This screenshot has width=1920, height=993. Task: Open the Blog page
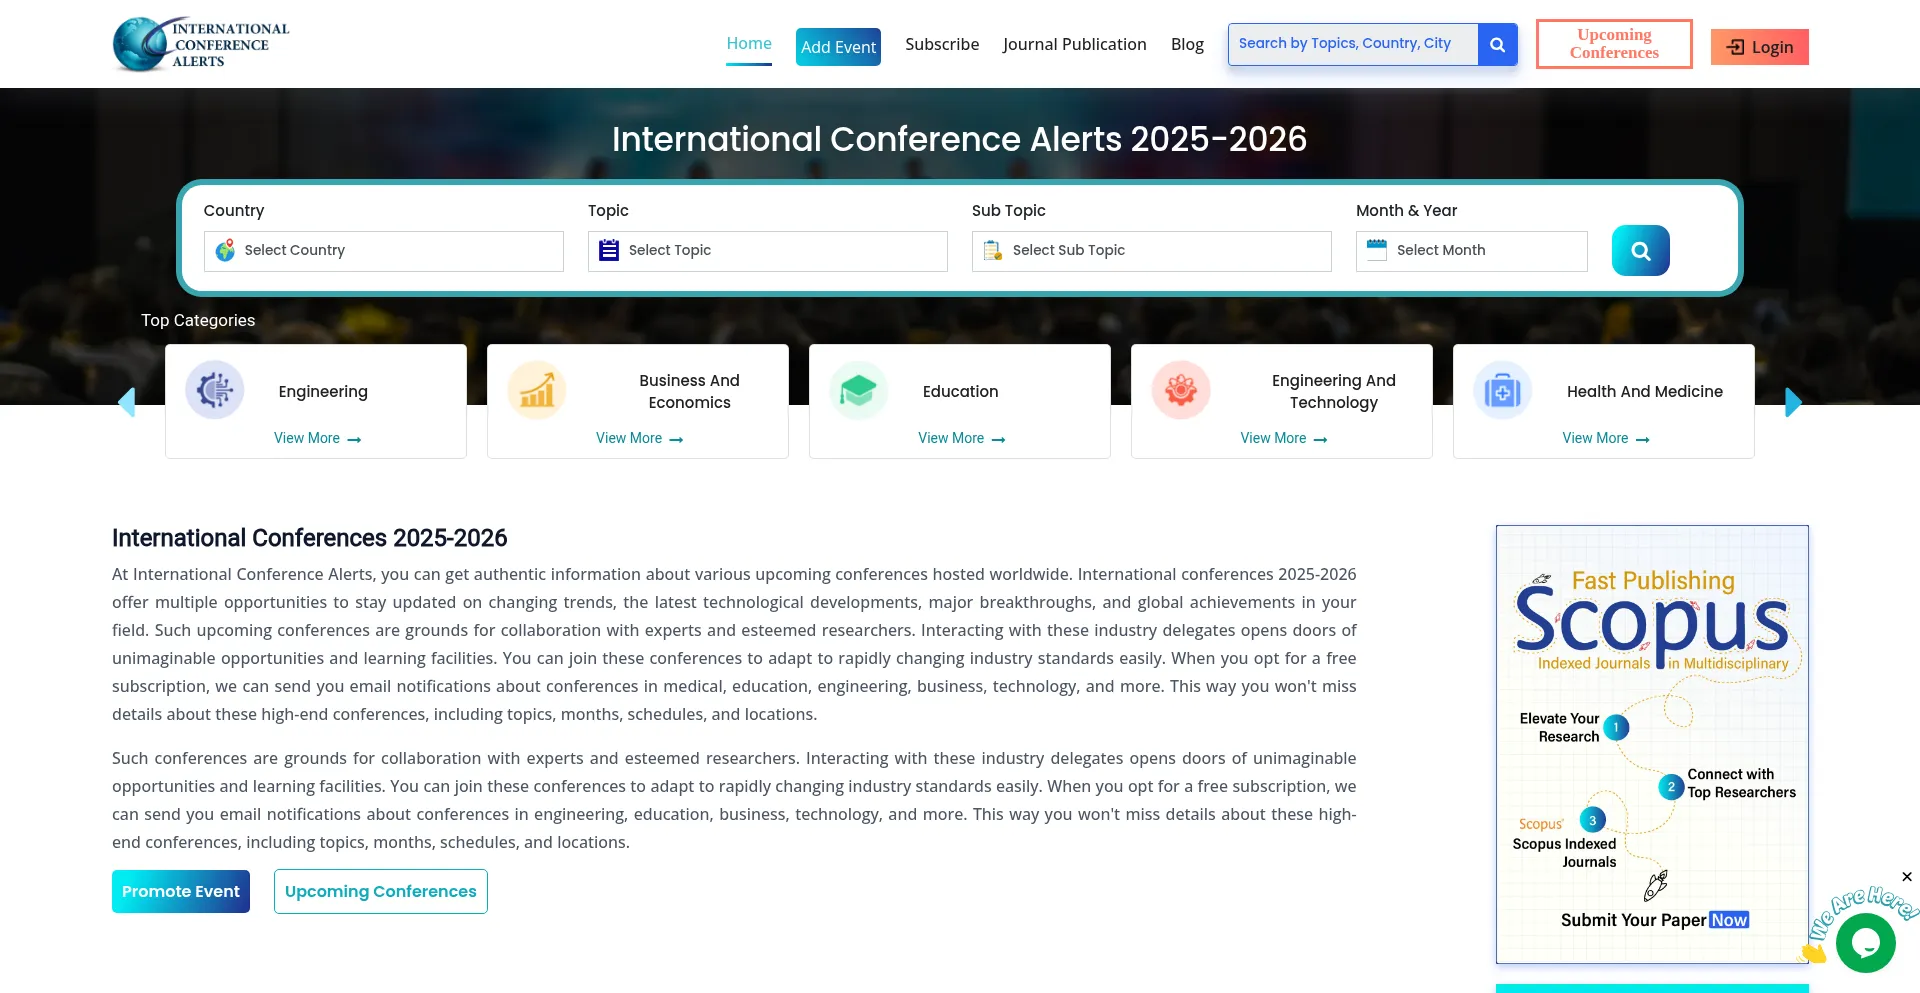(x=1187, y=44)
